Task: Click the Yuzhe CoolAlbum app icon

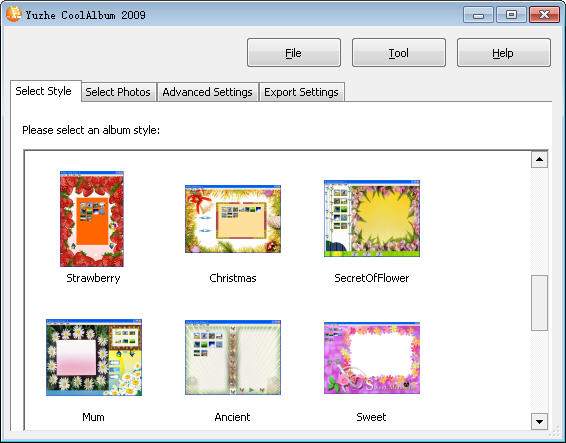Action: 13,14
